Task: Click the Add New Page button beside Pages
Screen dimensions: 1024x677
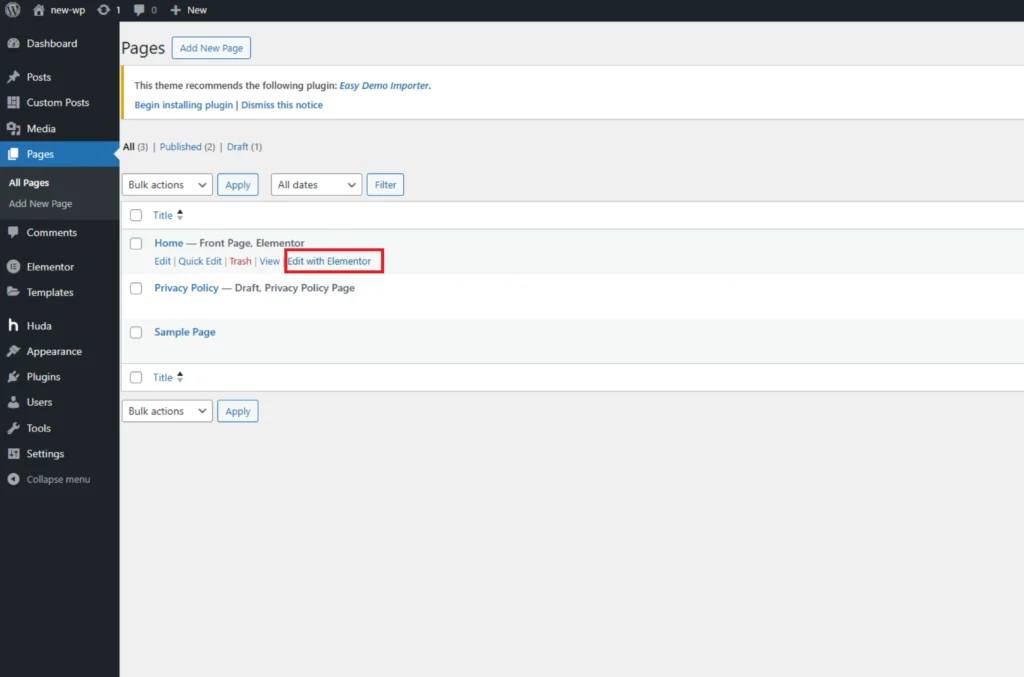Action: pos(211,48)
